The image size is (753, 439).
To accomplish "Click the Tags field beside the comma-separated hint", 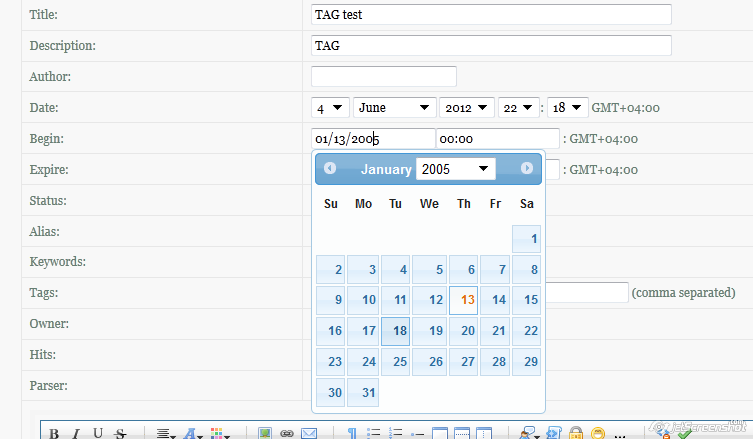I will [x=587, y=293].
